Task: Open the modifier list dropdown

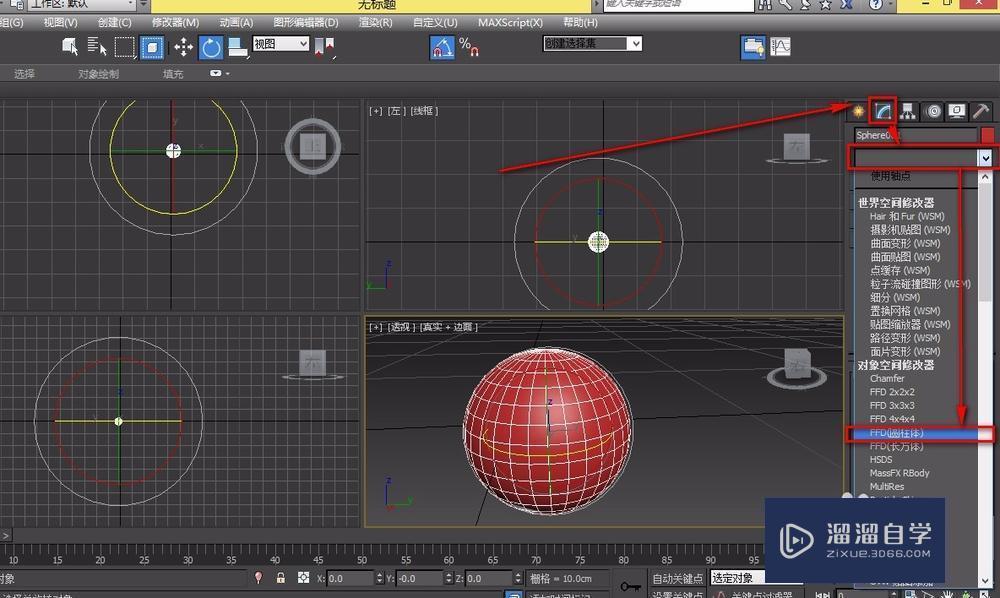Action: [x=920, y=158]
